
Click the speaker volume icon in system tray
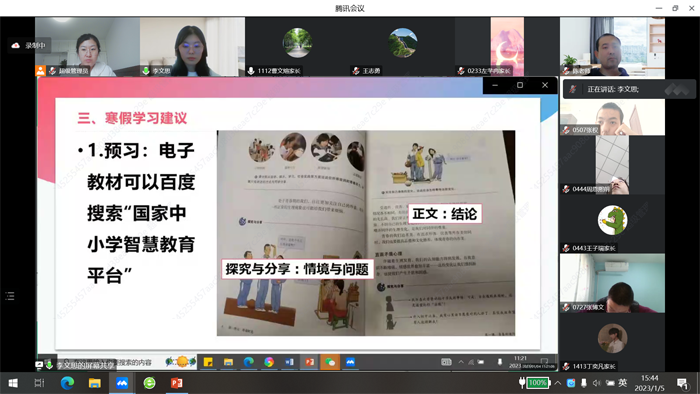(x=596, y=383)
